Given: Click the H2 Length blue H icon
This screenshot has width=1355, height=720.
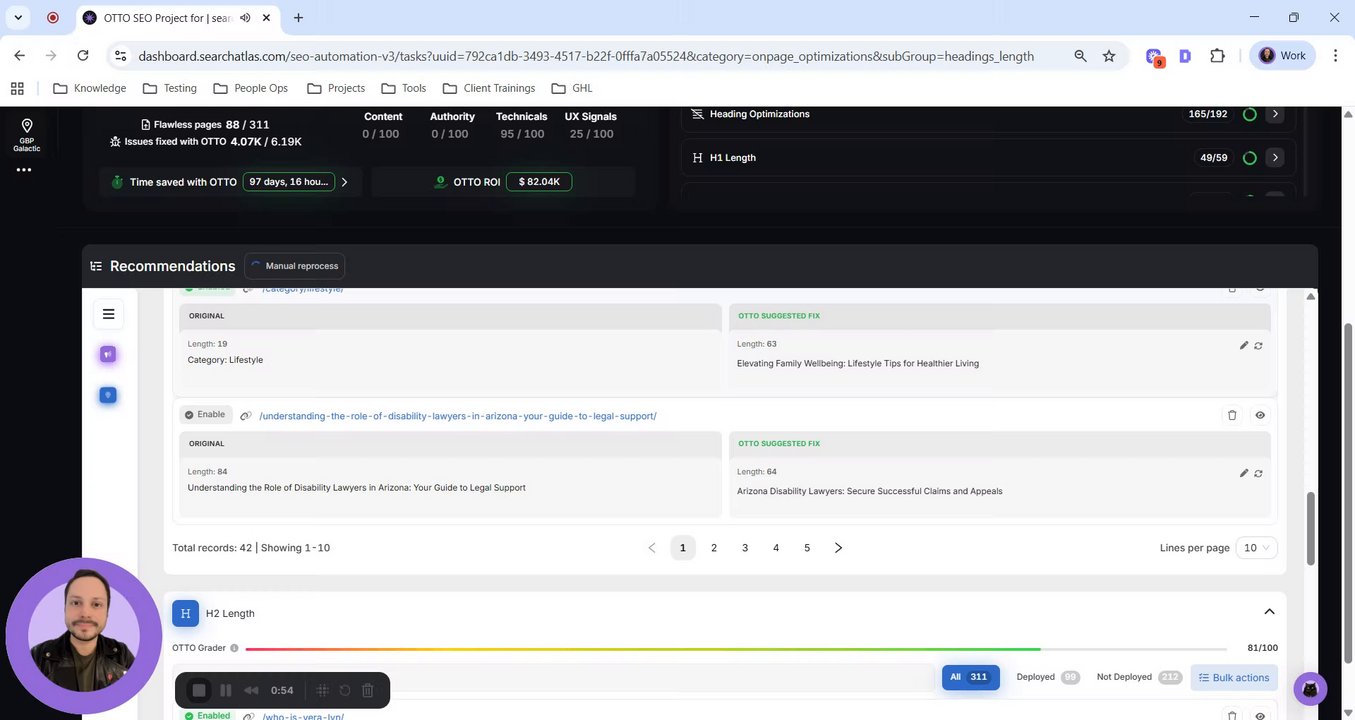Looking at the screenshot, I should pyautogui.click(x=185, y=613).
